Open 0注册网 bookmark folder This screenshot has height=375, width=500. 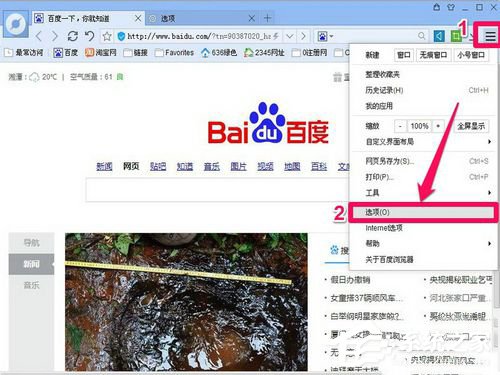[x=309, y=52]
